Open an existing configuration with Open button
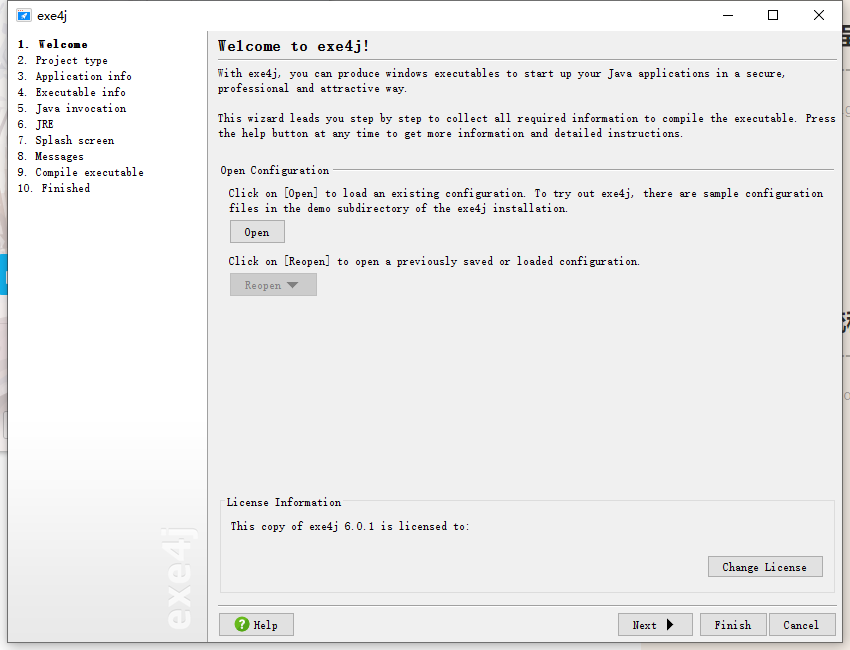The image size is (850, 650). pyautogui.click(x=257, y=232)
